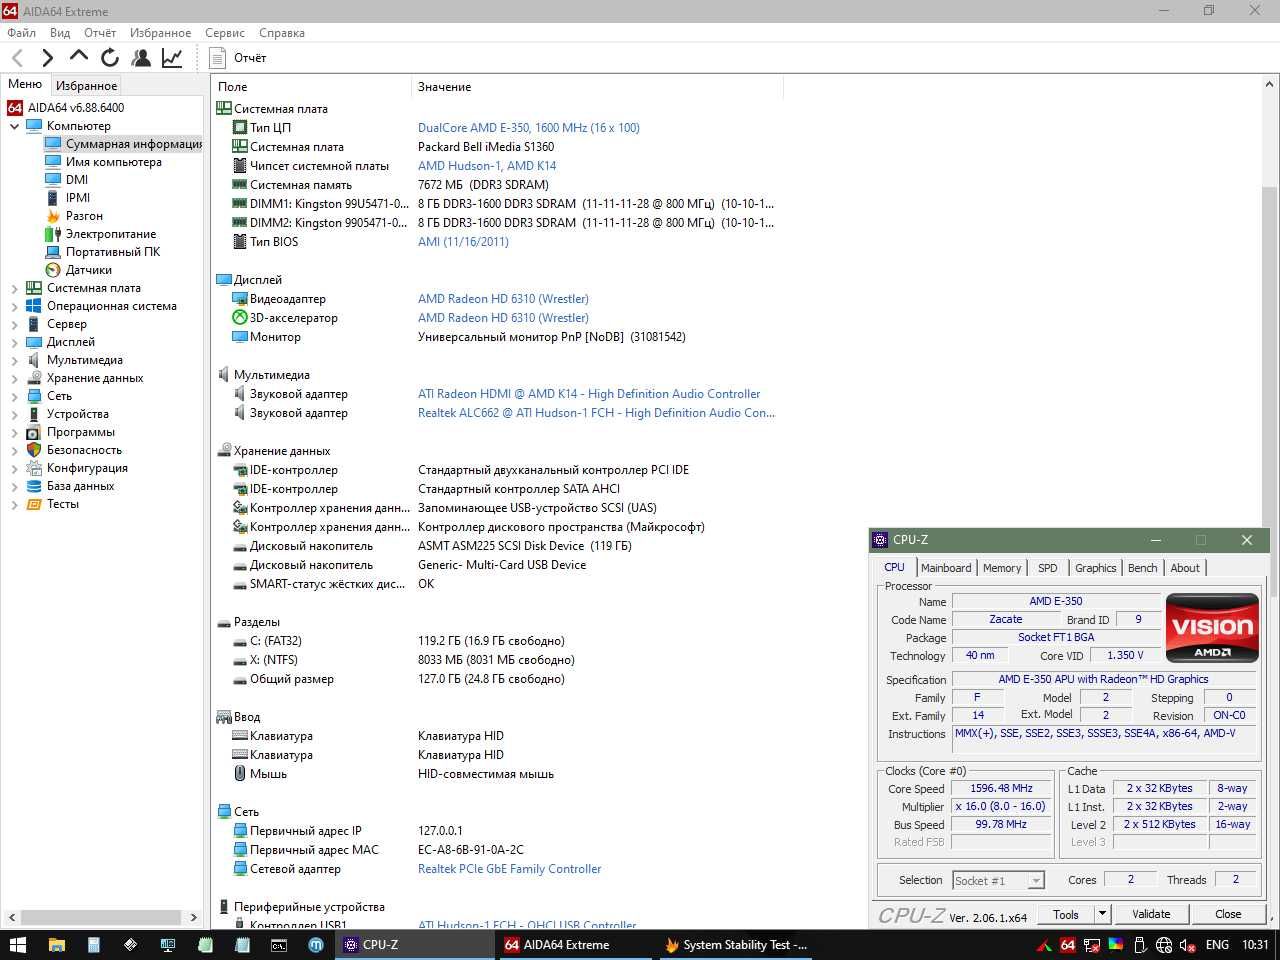Viewport: 1280px width, 960px height.
Task: Expand the Сервер tree node
Action: pyautogui.click(x=14, y=324)
